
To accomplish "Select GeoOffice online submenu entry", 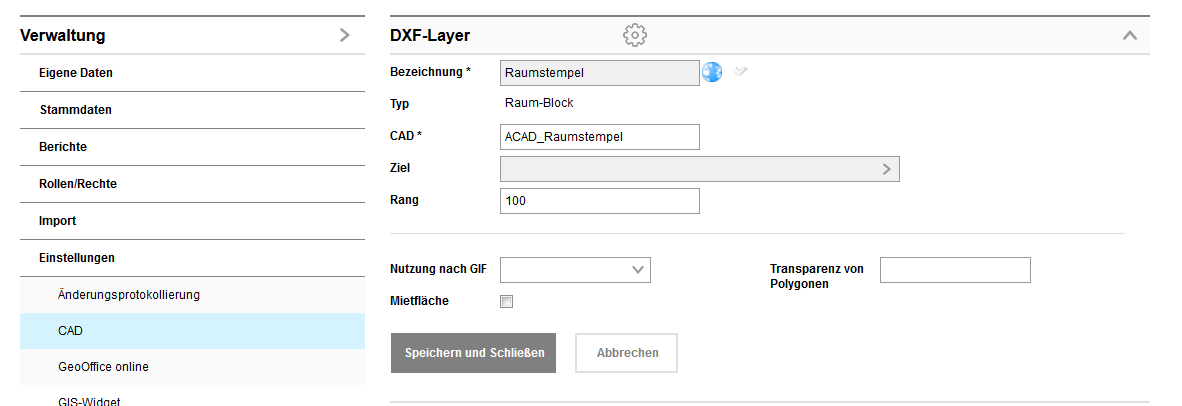I will (103, 367).
